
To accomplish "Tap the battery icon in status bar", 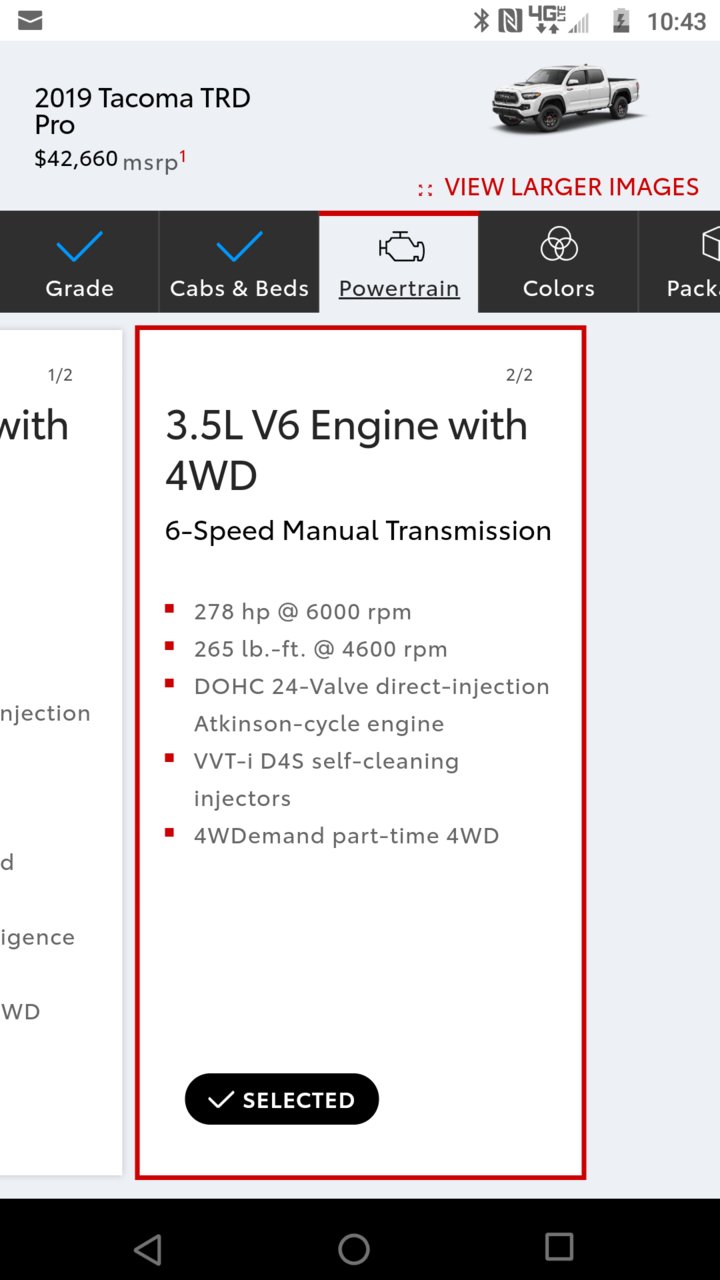I will [x=621, y=20].
